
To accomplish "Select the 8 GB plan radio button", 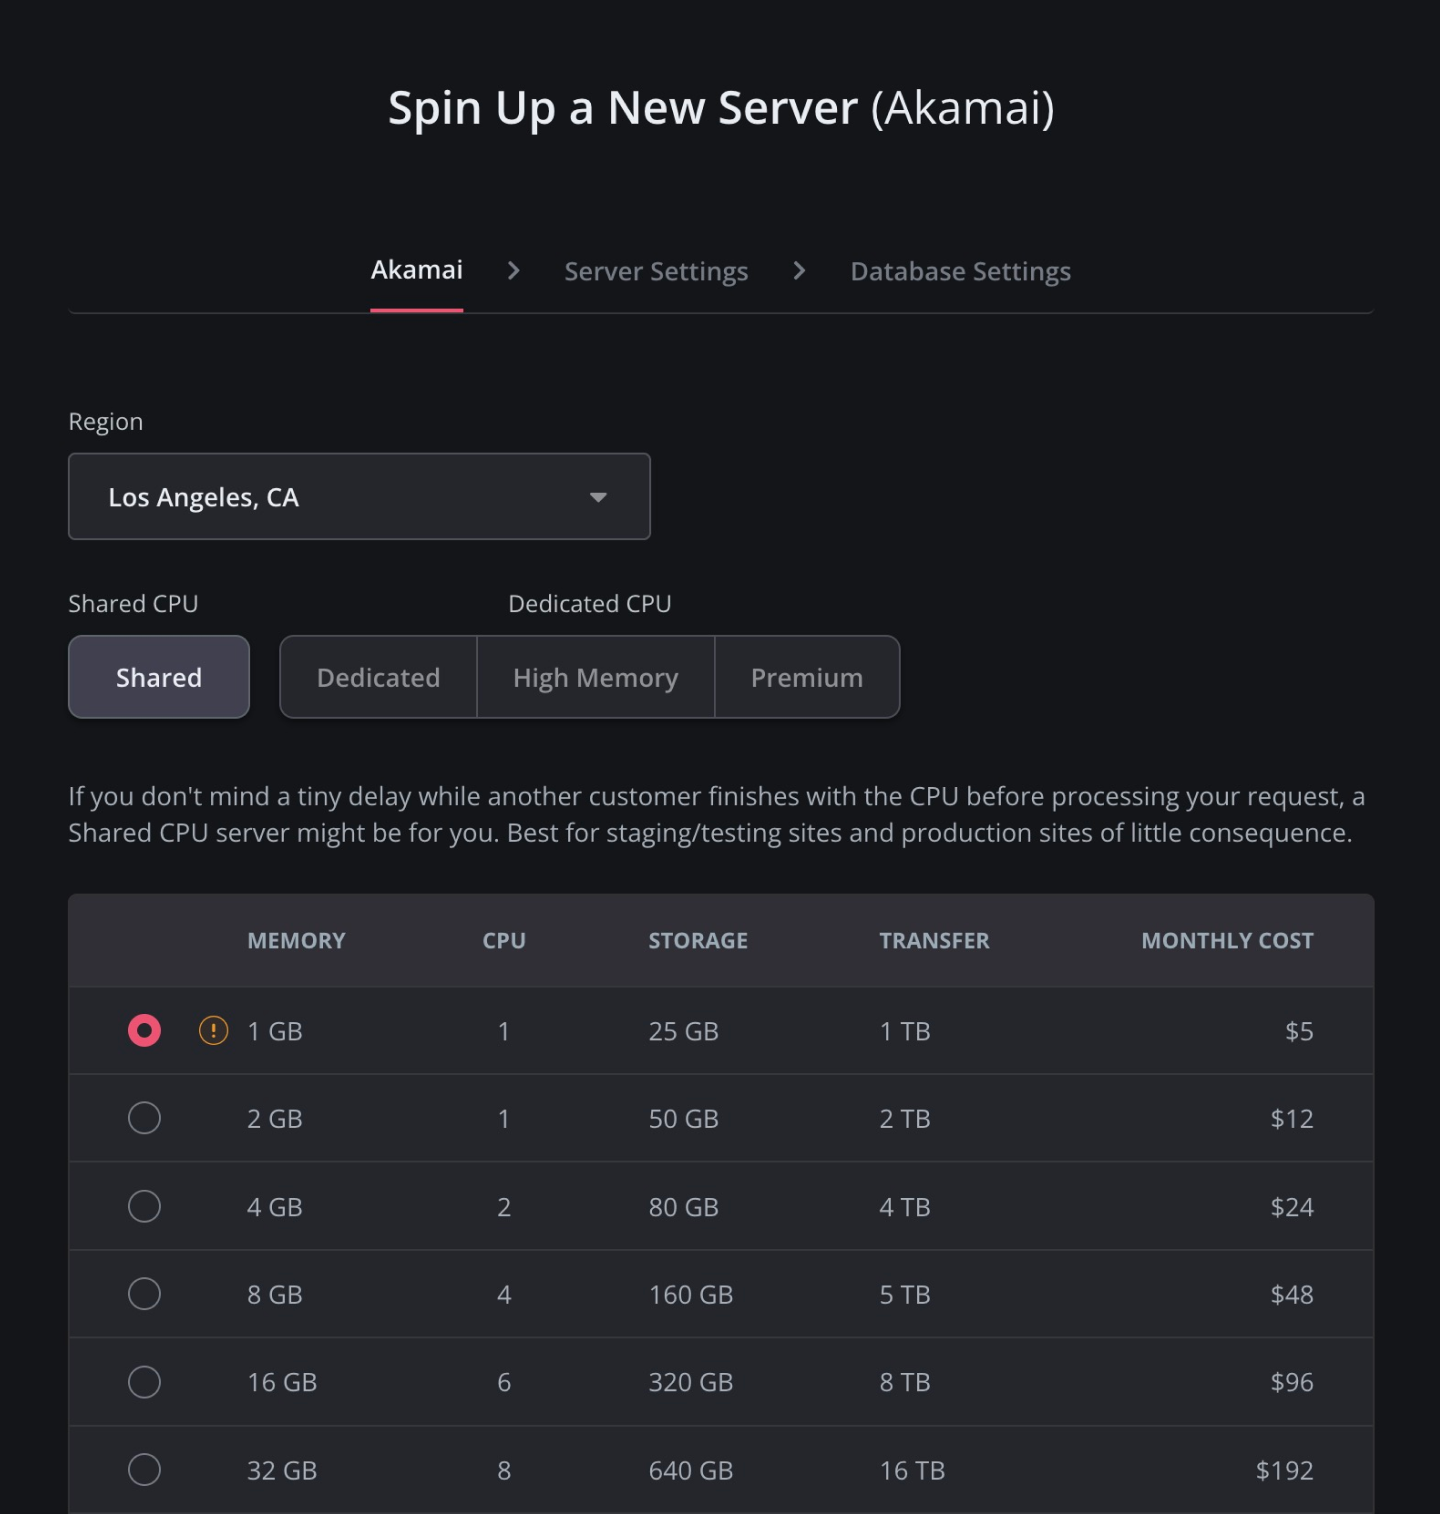I will [144, 1294].
